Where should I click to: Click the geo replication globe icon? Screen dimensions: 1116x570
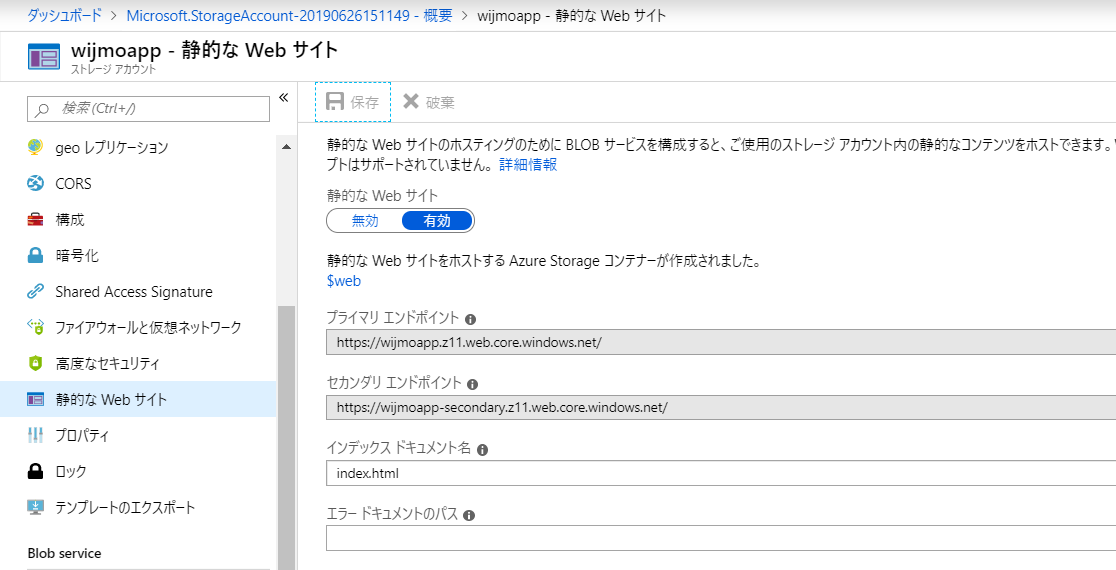click(x=35, y=147)
